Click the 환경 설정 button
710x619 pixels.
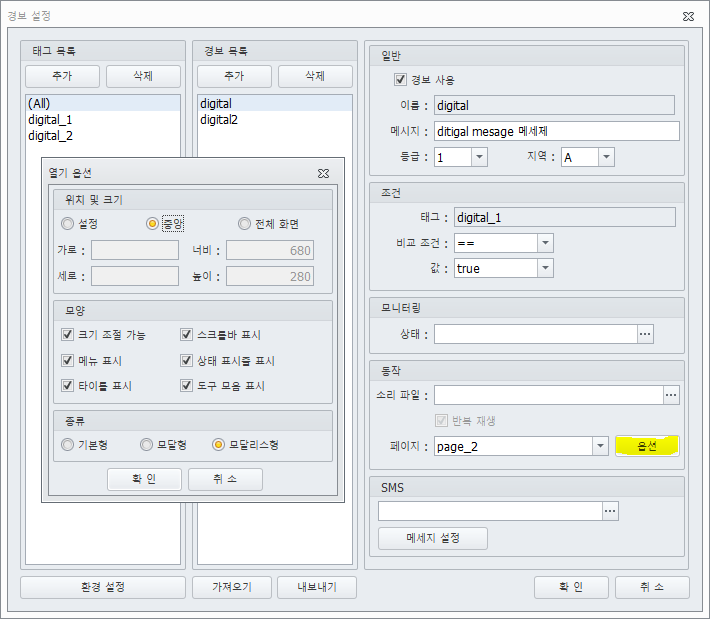103,587
